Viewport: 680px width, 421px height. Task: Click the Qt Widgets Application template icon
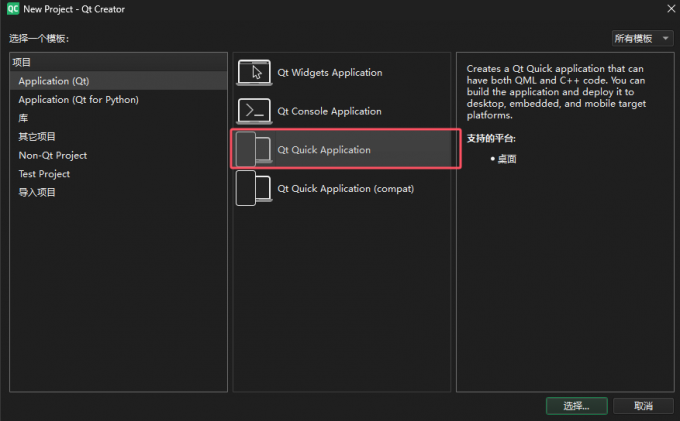tap(254, 72)
